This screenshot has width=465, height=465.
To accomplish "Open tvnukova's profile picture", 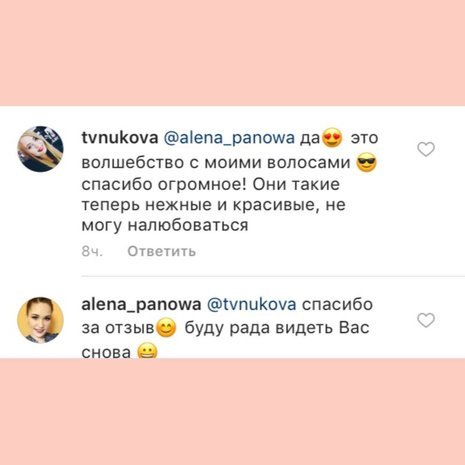I will coord(40,149).
